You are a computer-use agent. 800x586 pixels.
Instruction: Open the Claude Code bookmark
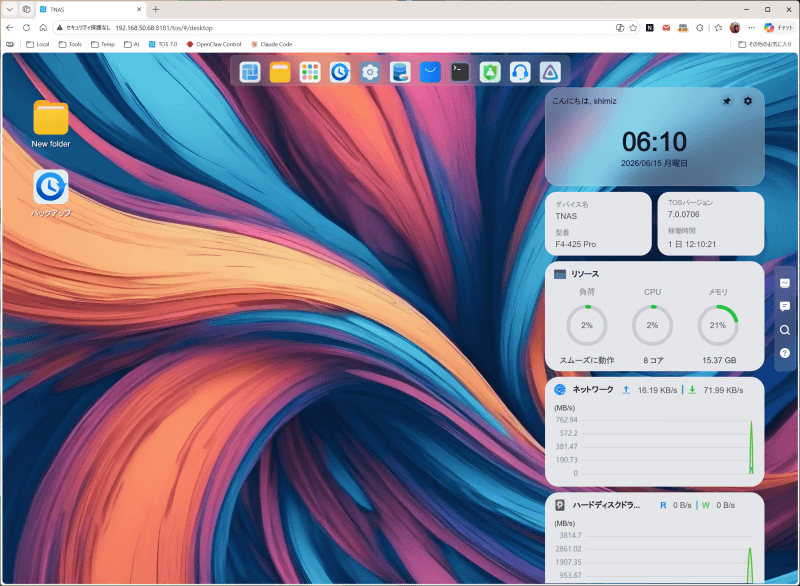[x=271, y=44]
